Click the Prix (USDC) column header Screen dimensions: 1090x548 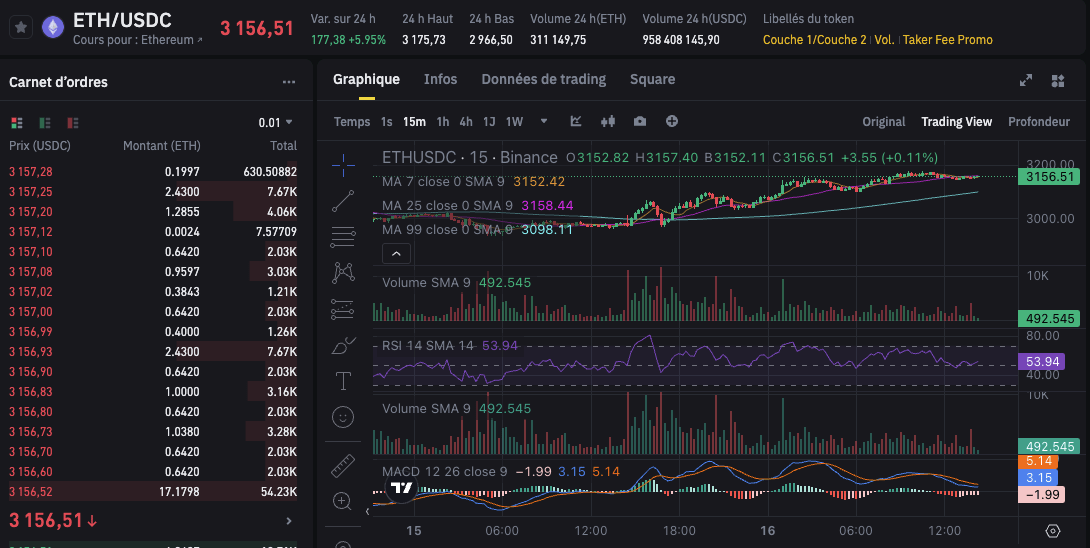pyautogui.click(x=40, y=146)
